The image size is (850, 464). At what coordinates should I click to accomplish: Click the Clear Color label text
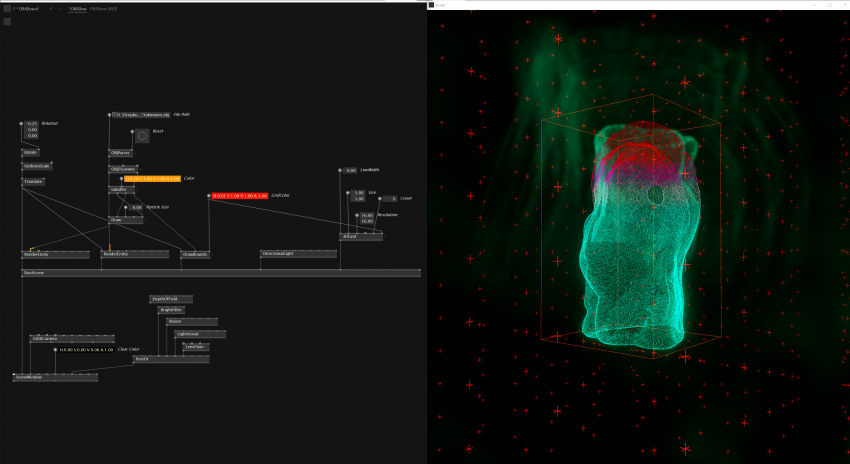click(x=128, y=350)
